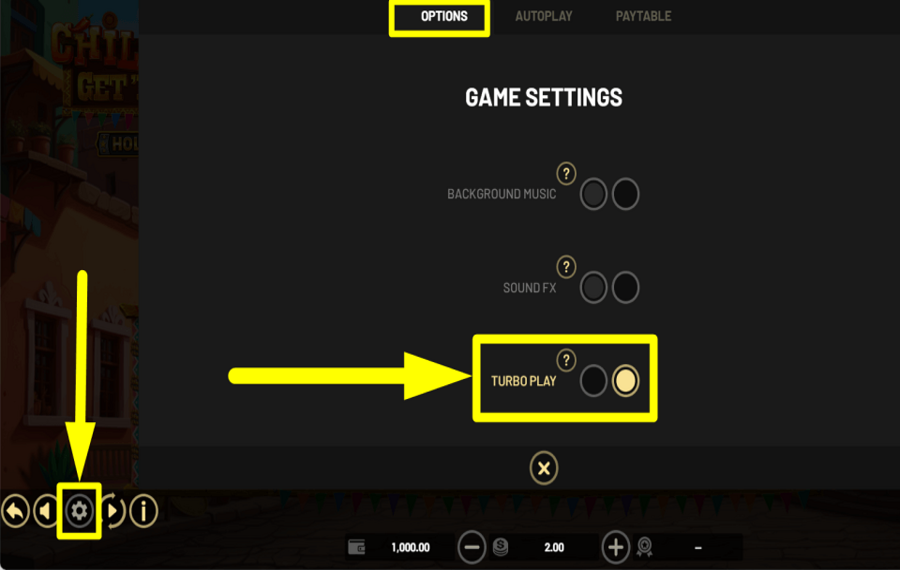The height and width of the screenshot is (570, 900).
Task: Click Background Music help question mark
Action: pyautogui.click(x=566, y=173)
